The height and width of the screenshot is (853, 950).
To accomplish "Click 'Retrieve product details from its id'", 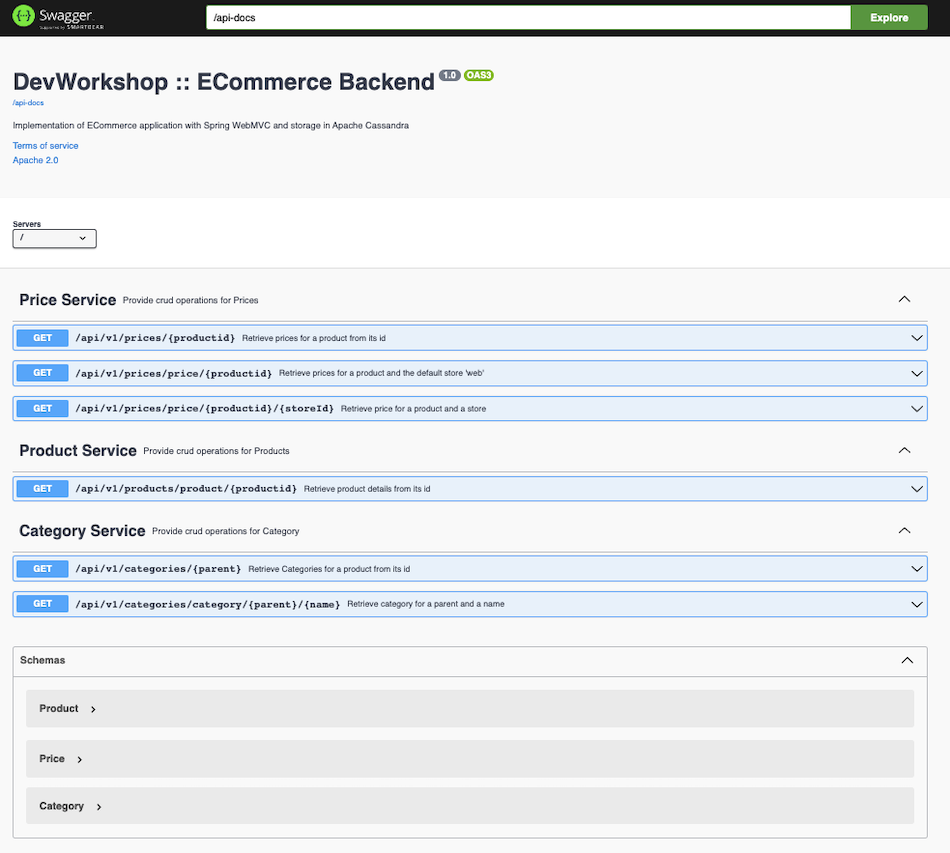I will pos(367,489).
